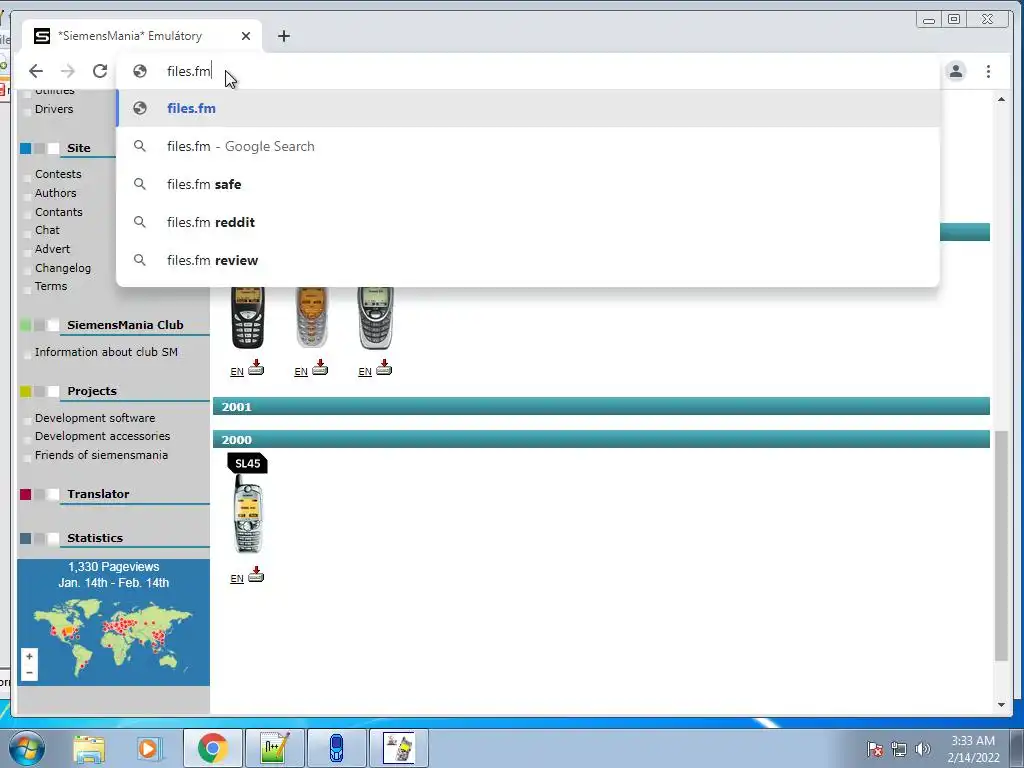Open Friends of siemensmania link
This screenshot has width=1024, height=768.
101,455
